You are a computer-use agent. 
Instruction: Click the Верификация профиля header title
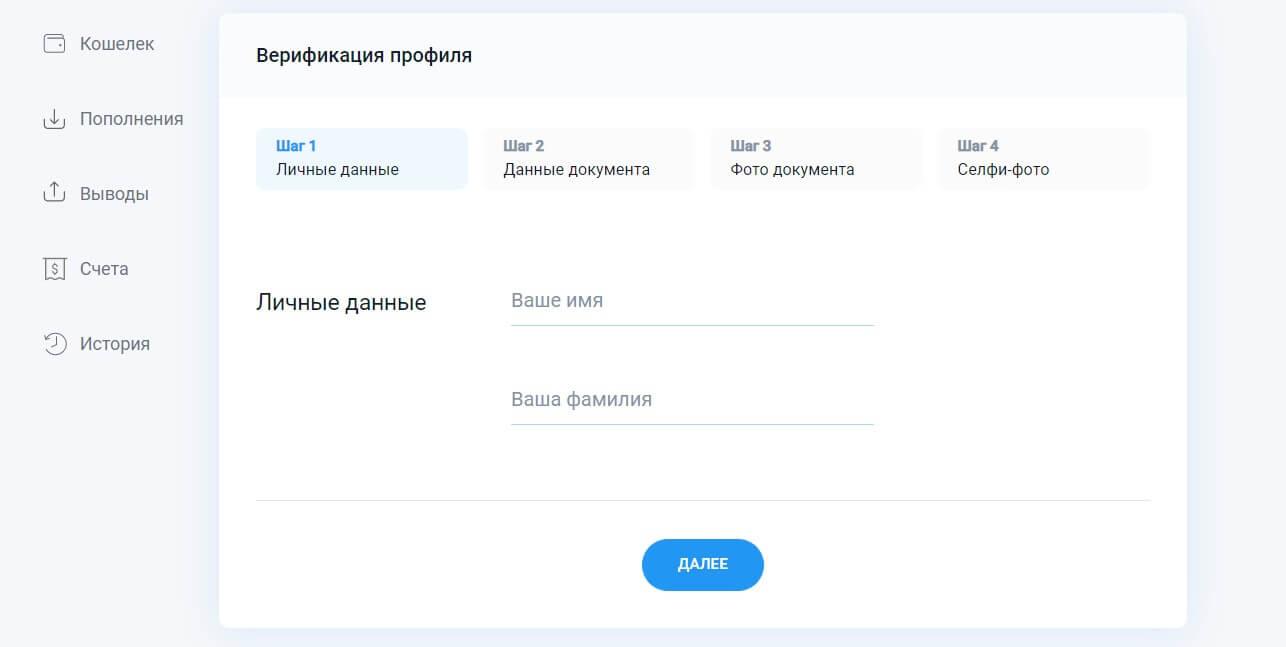click(x=364, y=55)
